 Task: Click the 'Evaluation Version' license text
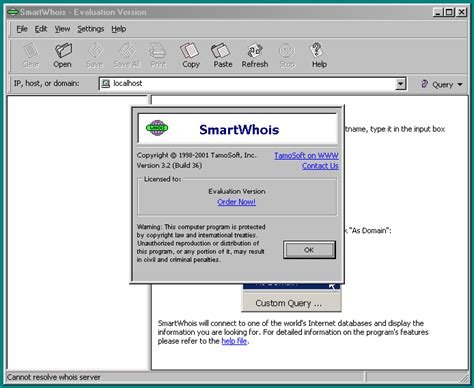tap(237, 191)
